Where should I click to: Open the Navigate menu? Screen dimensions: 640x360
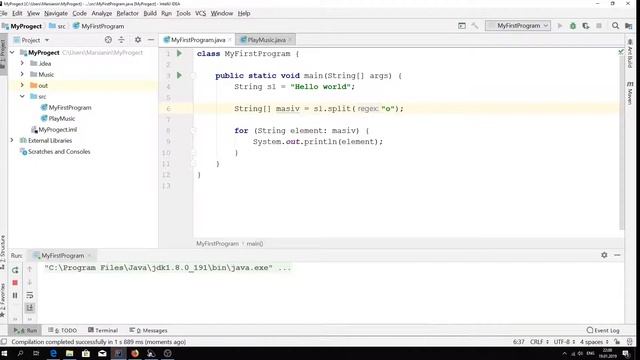56,13
